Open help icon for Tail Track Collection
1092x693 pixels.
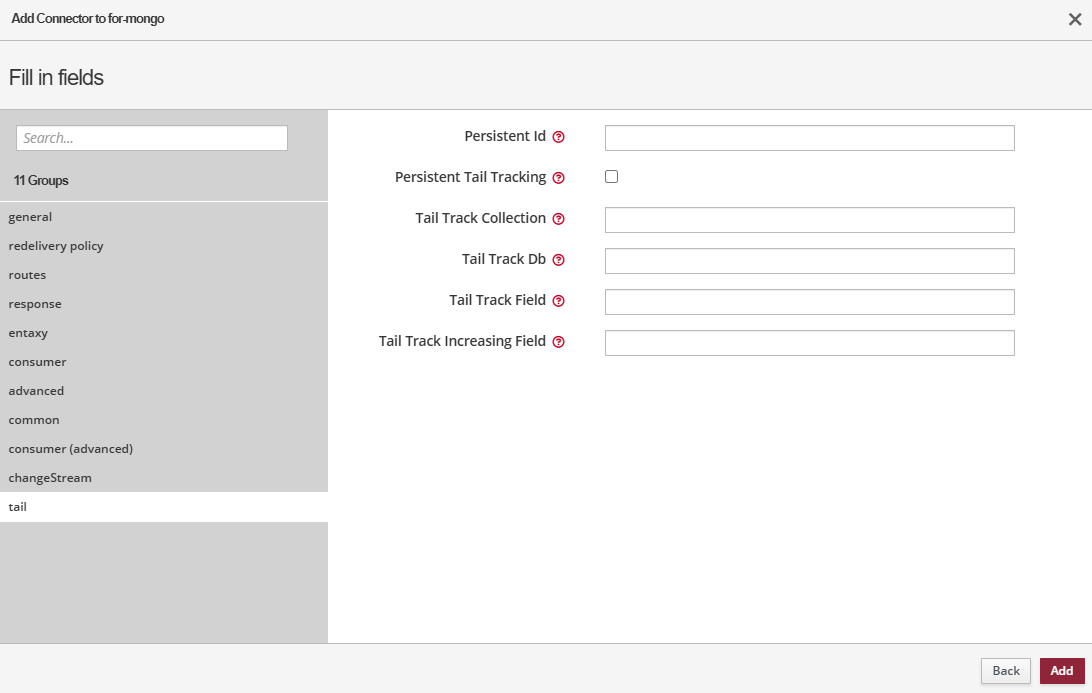pos(559,219)
